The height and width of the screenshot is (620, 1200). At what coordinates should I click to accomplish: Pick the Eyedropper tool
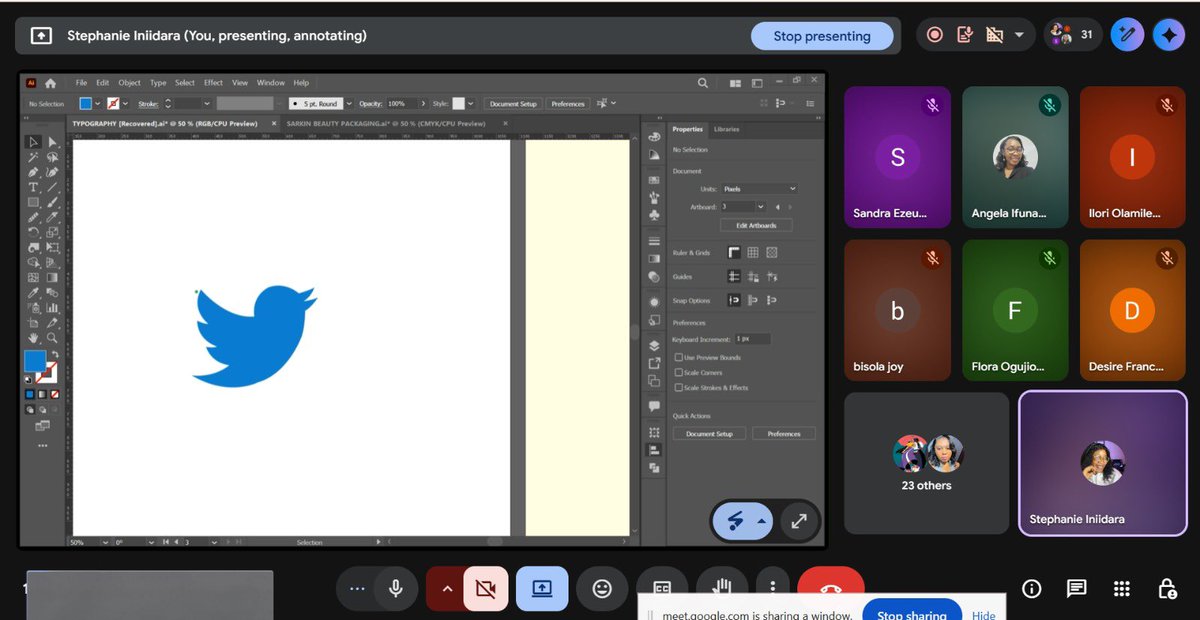[33, 293]
